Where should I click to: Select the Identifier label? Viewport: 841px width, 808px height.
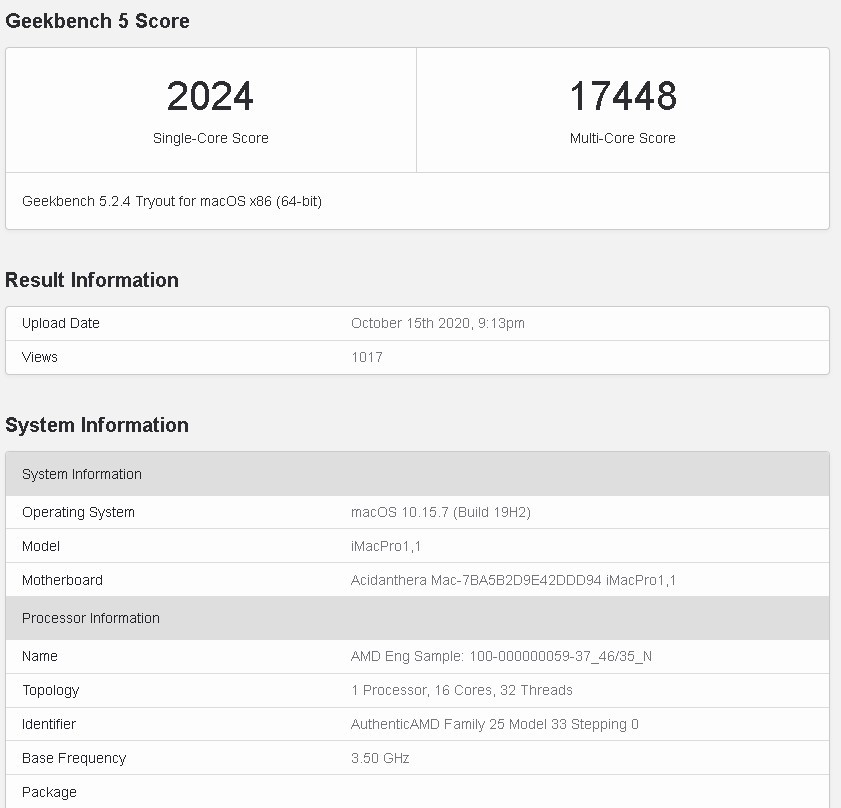(x=49, y=724)
